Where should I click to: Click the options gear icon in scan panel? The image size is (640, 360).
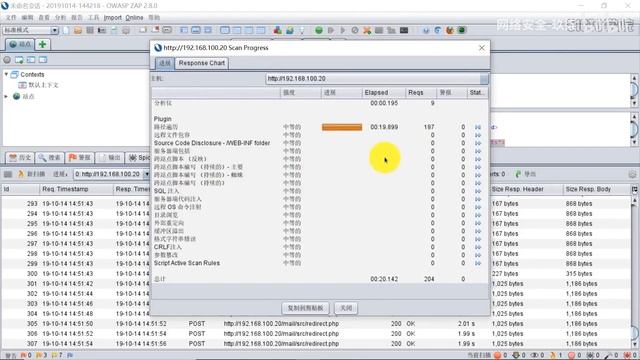point(632,174)
